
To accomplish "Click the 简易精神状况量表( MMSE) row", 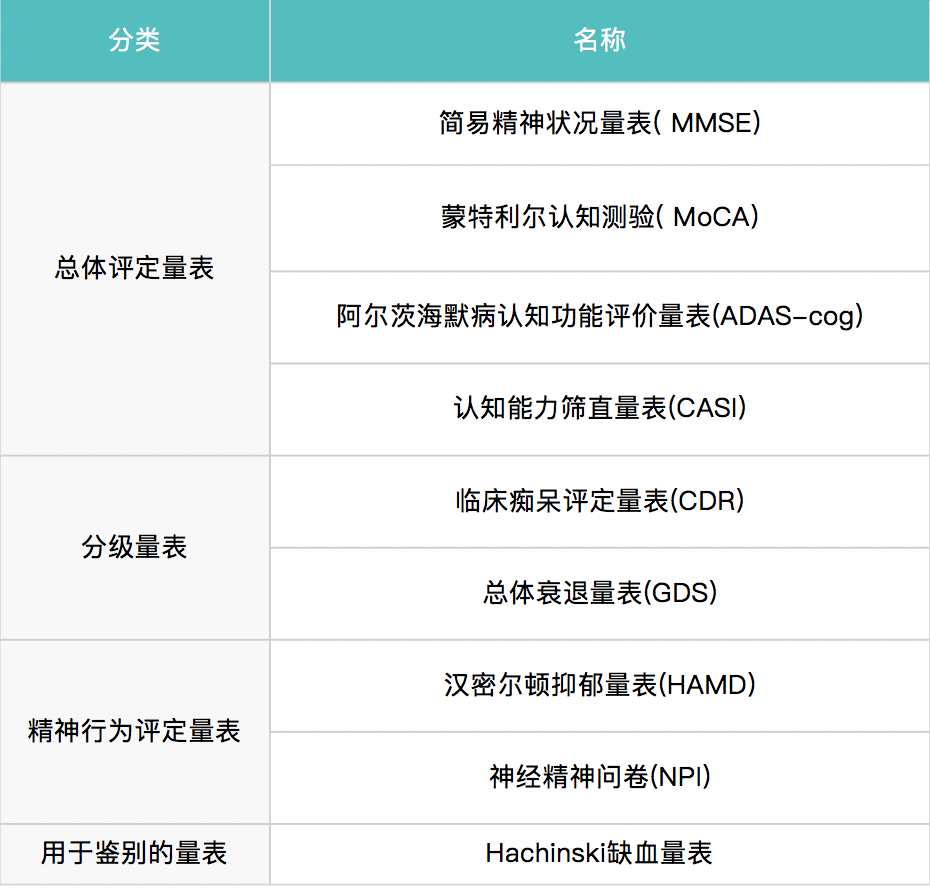I will pos(598,124).
